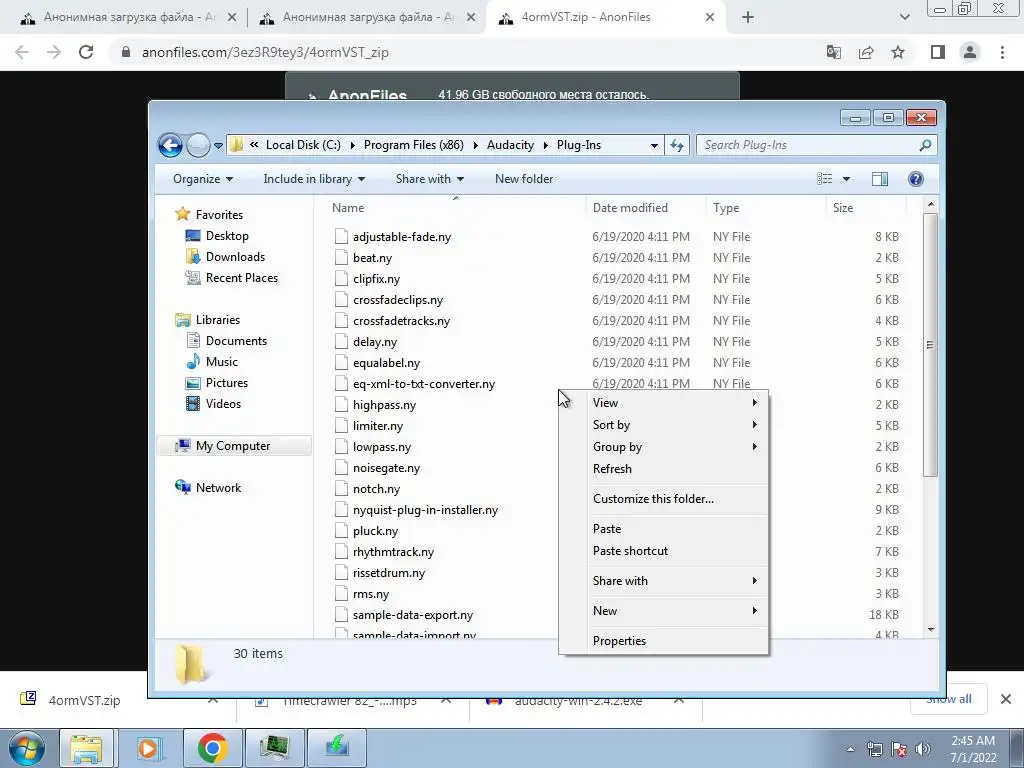The image size is (1024, 768).
Task: Open the Organize dropdown menu
Action: click(202, 179)
